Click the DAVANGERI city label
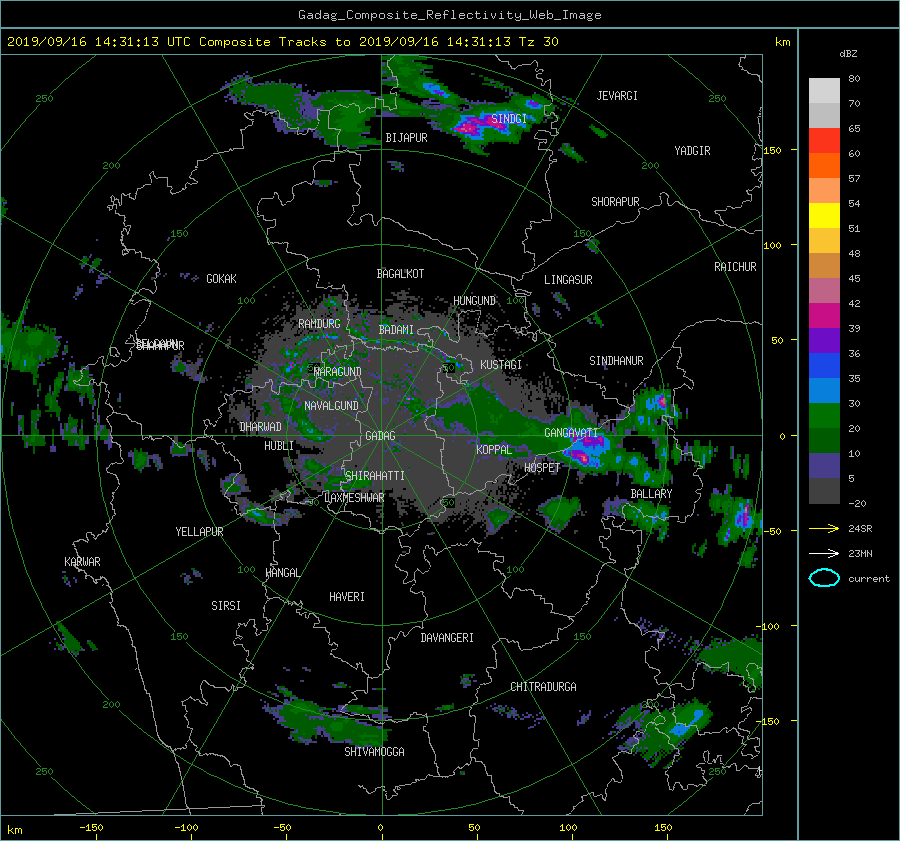Image resolution: width=900 pixels, height=841 pixels. [x=447, y=638]
